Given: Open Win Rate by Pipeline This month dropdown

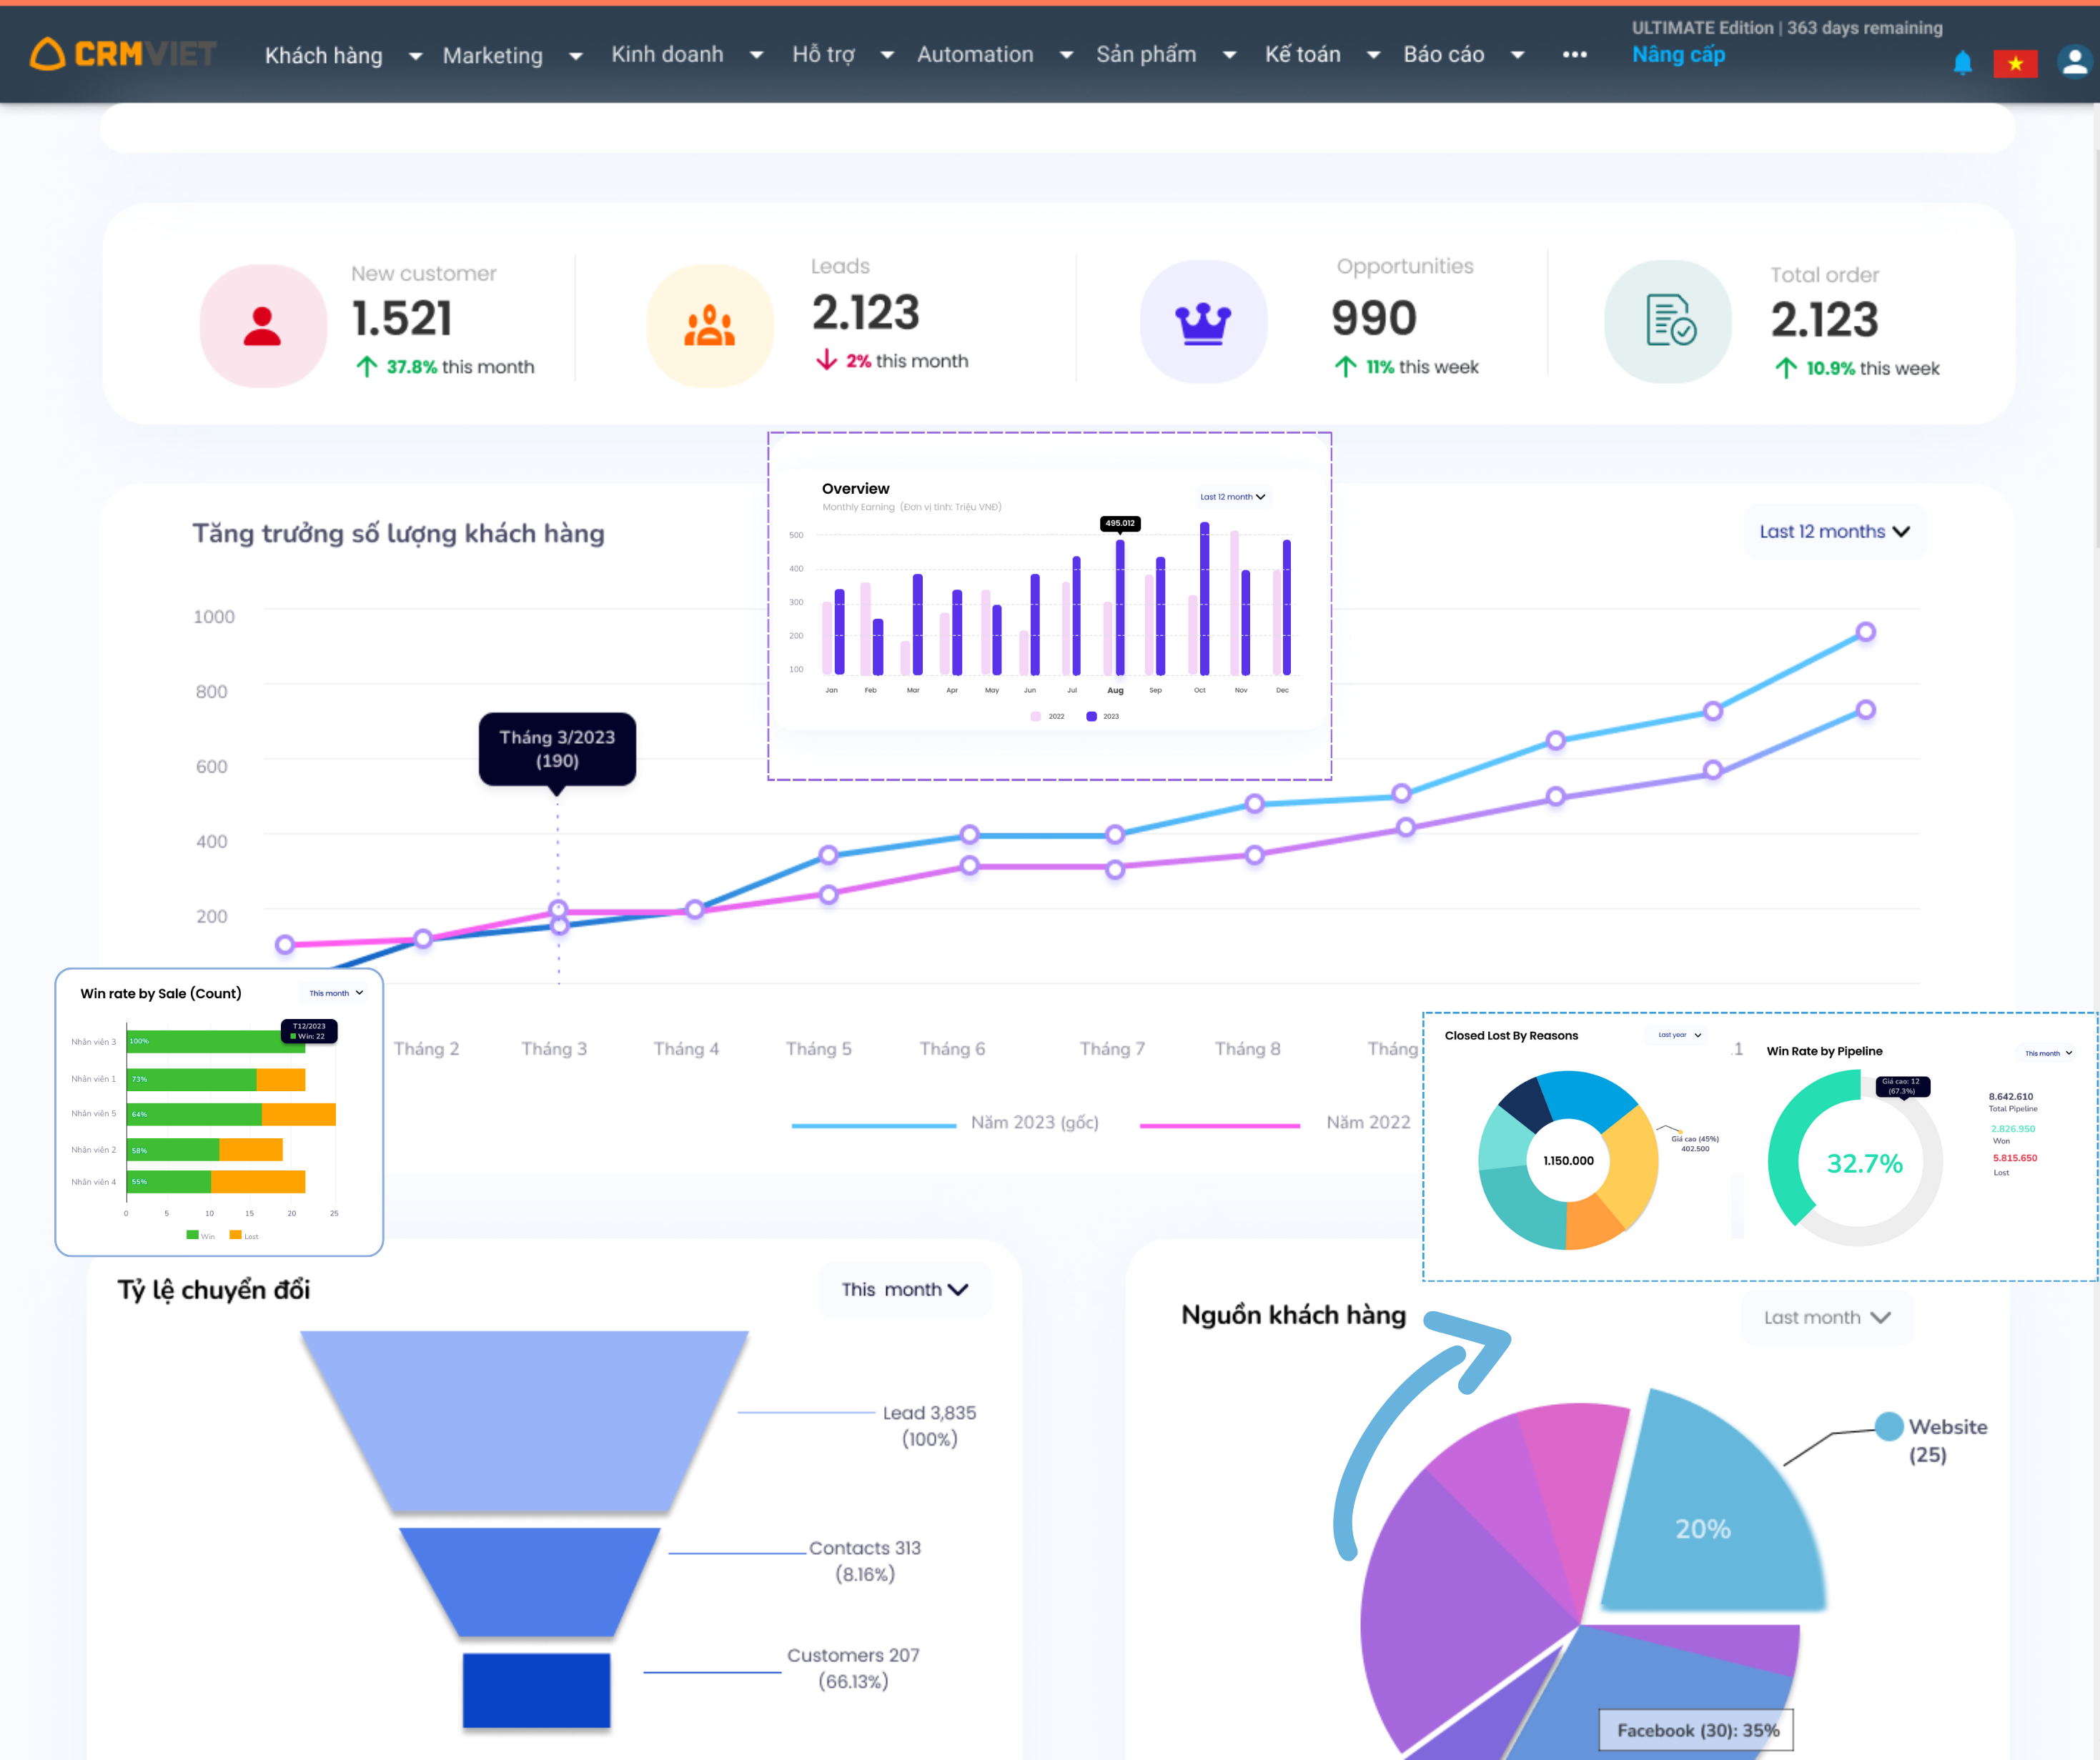Looking at the screenshot, I should click(2048, 1053).
